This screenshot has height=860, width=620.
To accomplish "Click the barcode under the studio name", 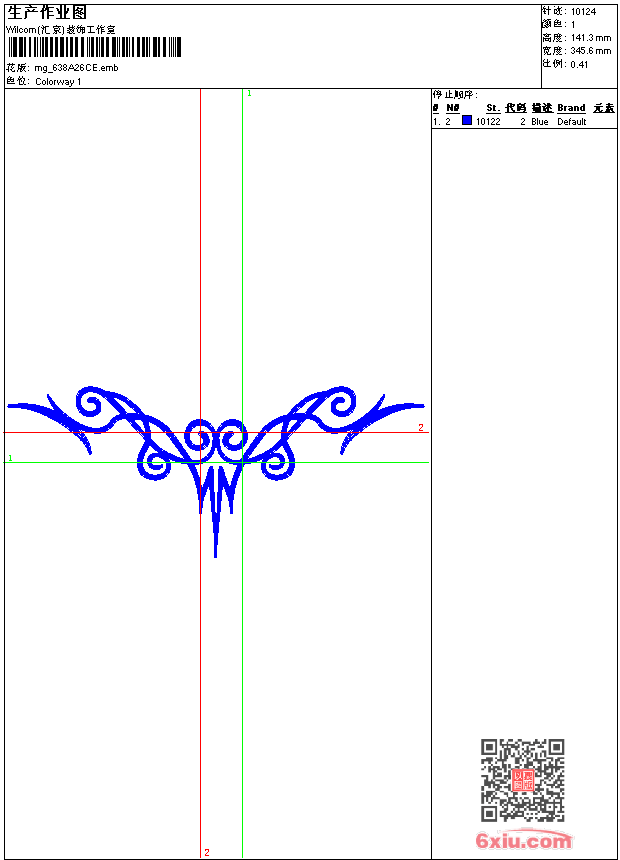I will [x=94, y=47].
